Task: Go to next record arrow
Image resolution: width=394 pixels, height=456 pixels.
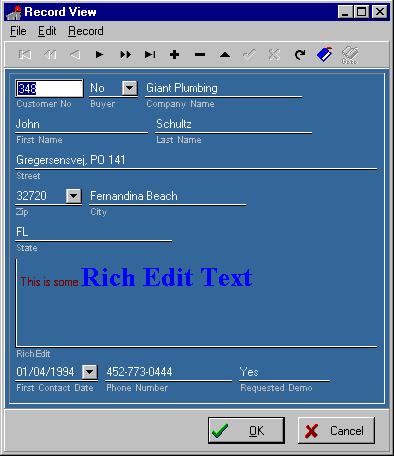Action: pyautogui.click(x=99, y=54)
